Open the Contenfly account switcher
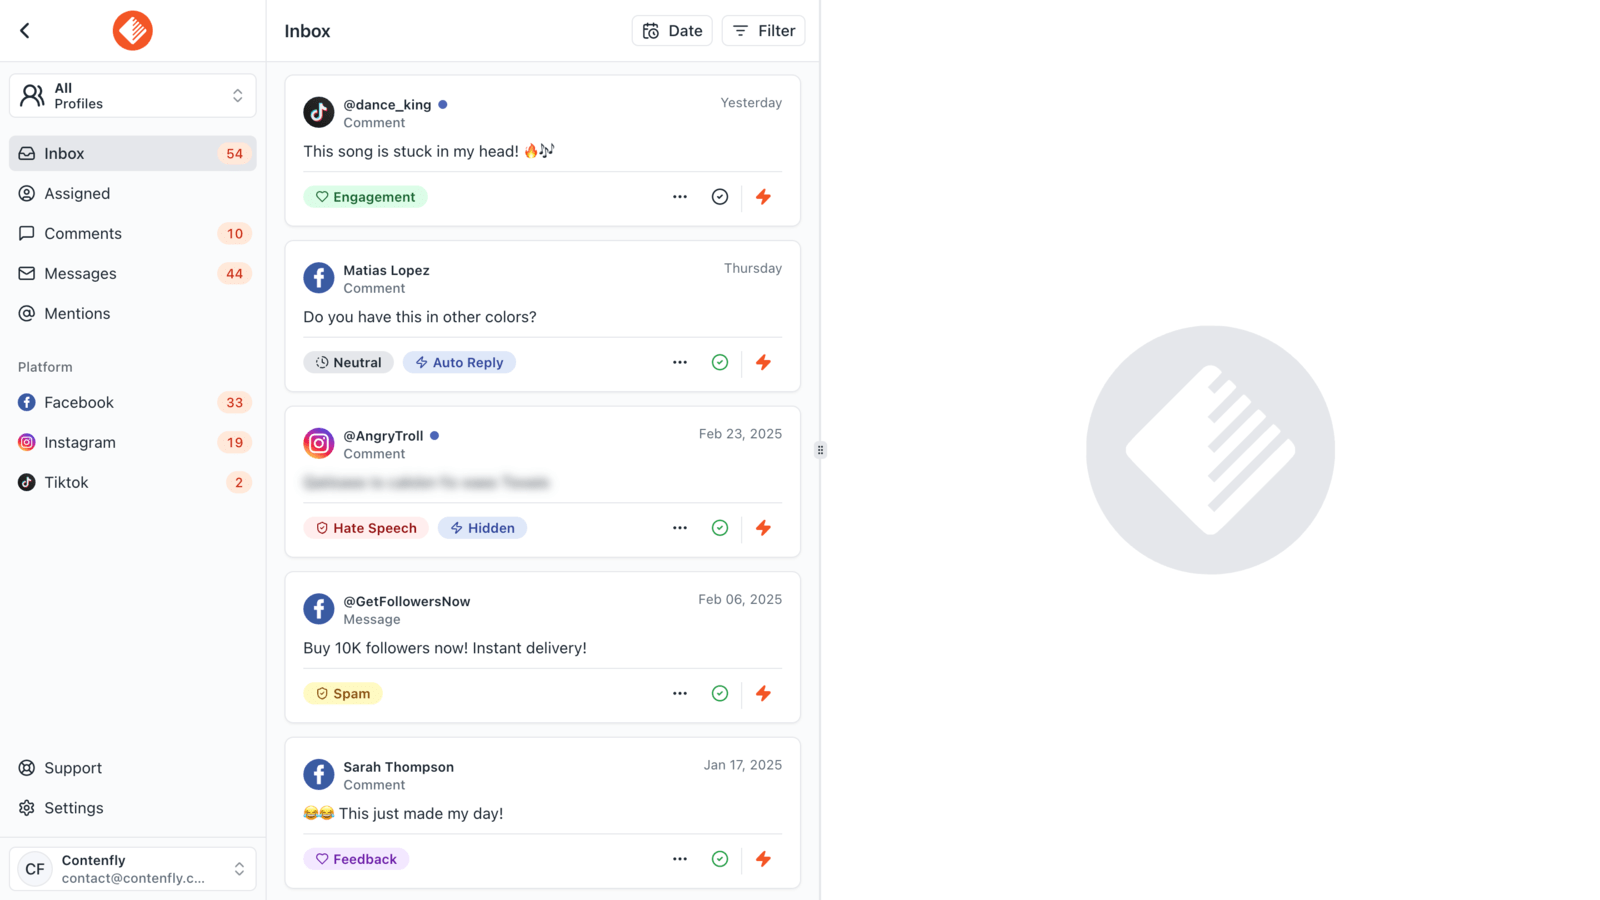Viewport: 1600px width, 900px height. pyautogui.click(x=133, y=869)
